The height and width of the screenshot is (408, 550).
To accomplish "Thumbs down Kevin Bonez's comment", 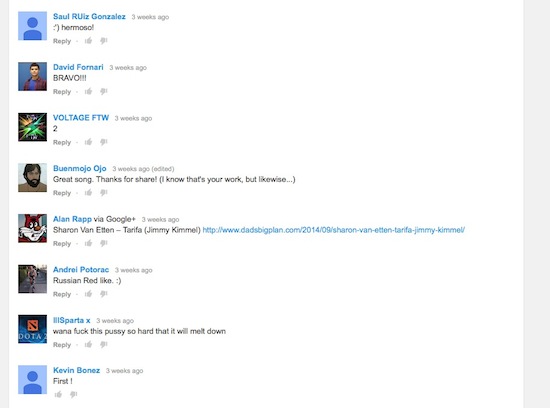I will click(x=73, y=394).
